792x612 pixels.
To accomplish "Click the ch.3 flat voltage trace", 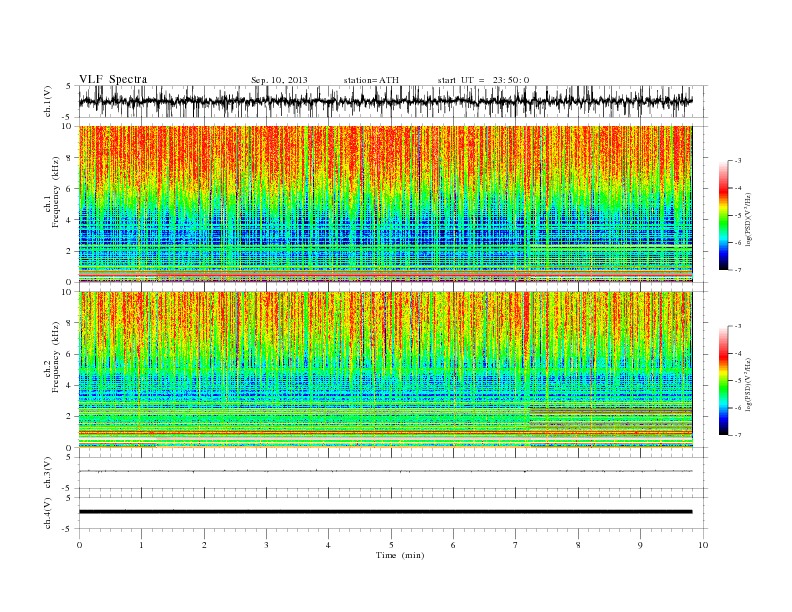I will click(386, 471).
